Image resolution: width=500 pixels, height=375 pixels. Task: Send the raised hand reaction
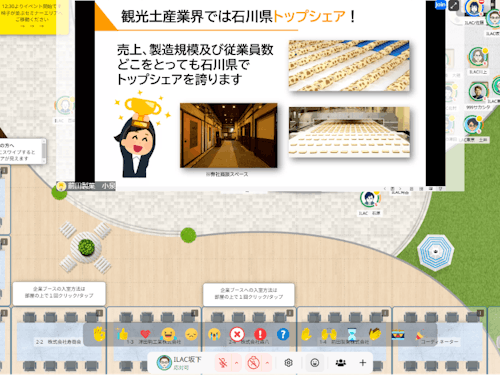306,334
